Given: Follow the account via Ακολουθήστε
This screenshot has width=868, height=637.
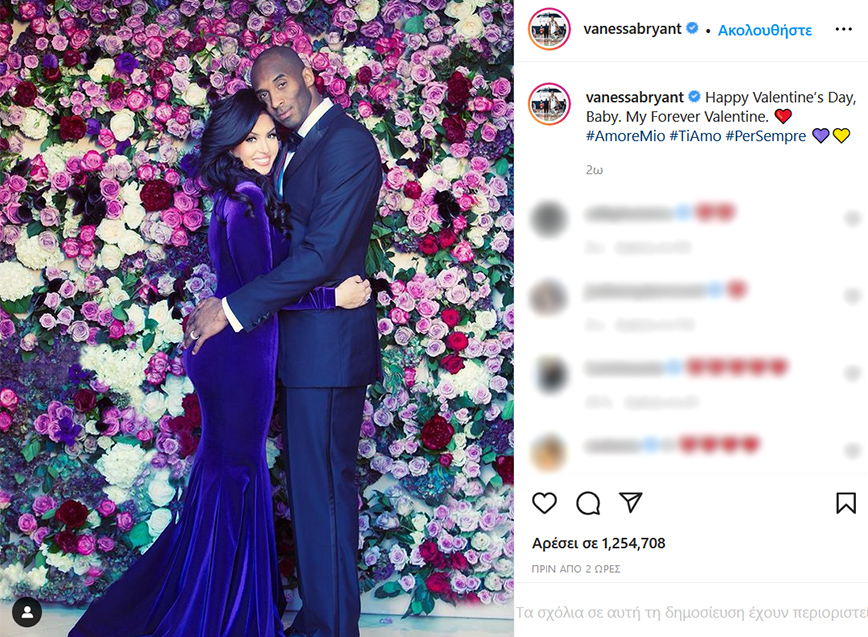Looking at the screenshot, I should click(x=764, y=30).
